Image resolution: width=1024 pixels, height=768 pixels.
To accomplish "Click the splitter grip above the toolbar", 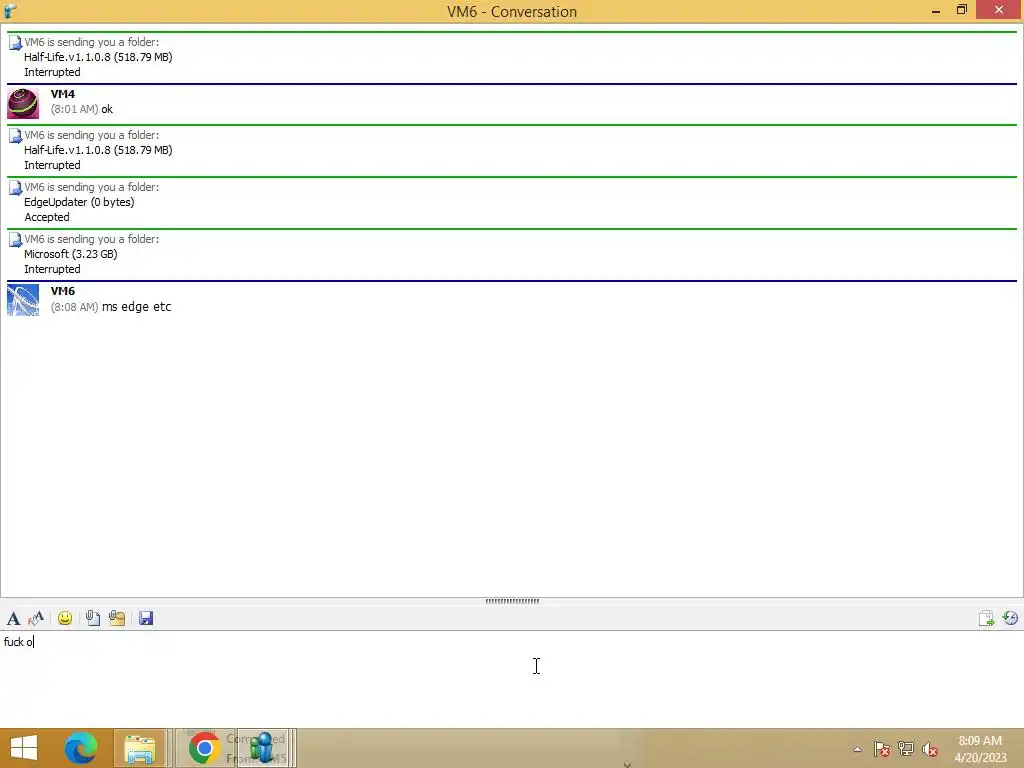I will [x=512, y=601].
